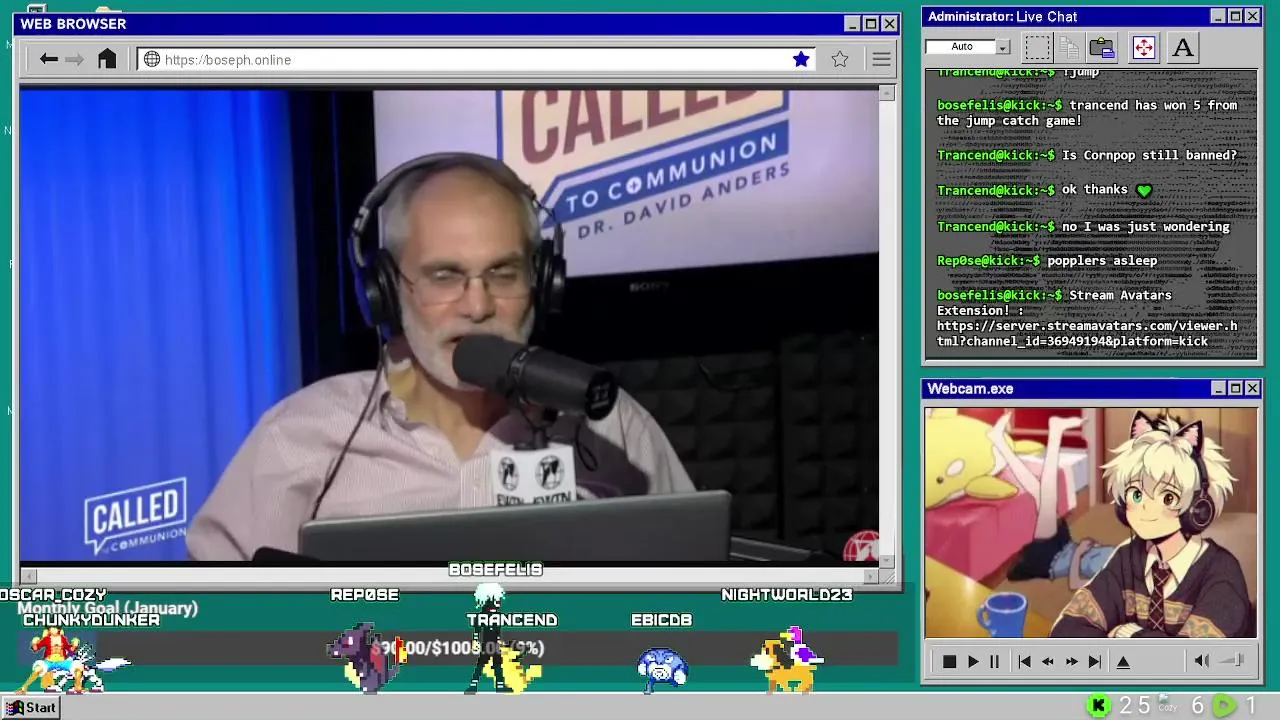Toggle the red fullscreen arrows icon
1280x720 pixels.
pyautogui.click(x=1144, y=47)
